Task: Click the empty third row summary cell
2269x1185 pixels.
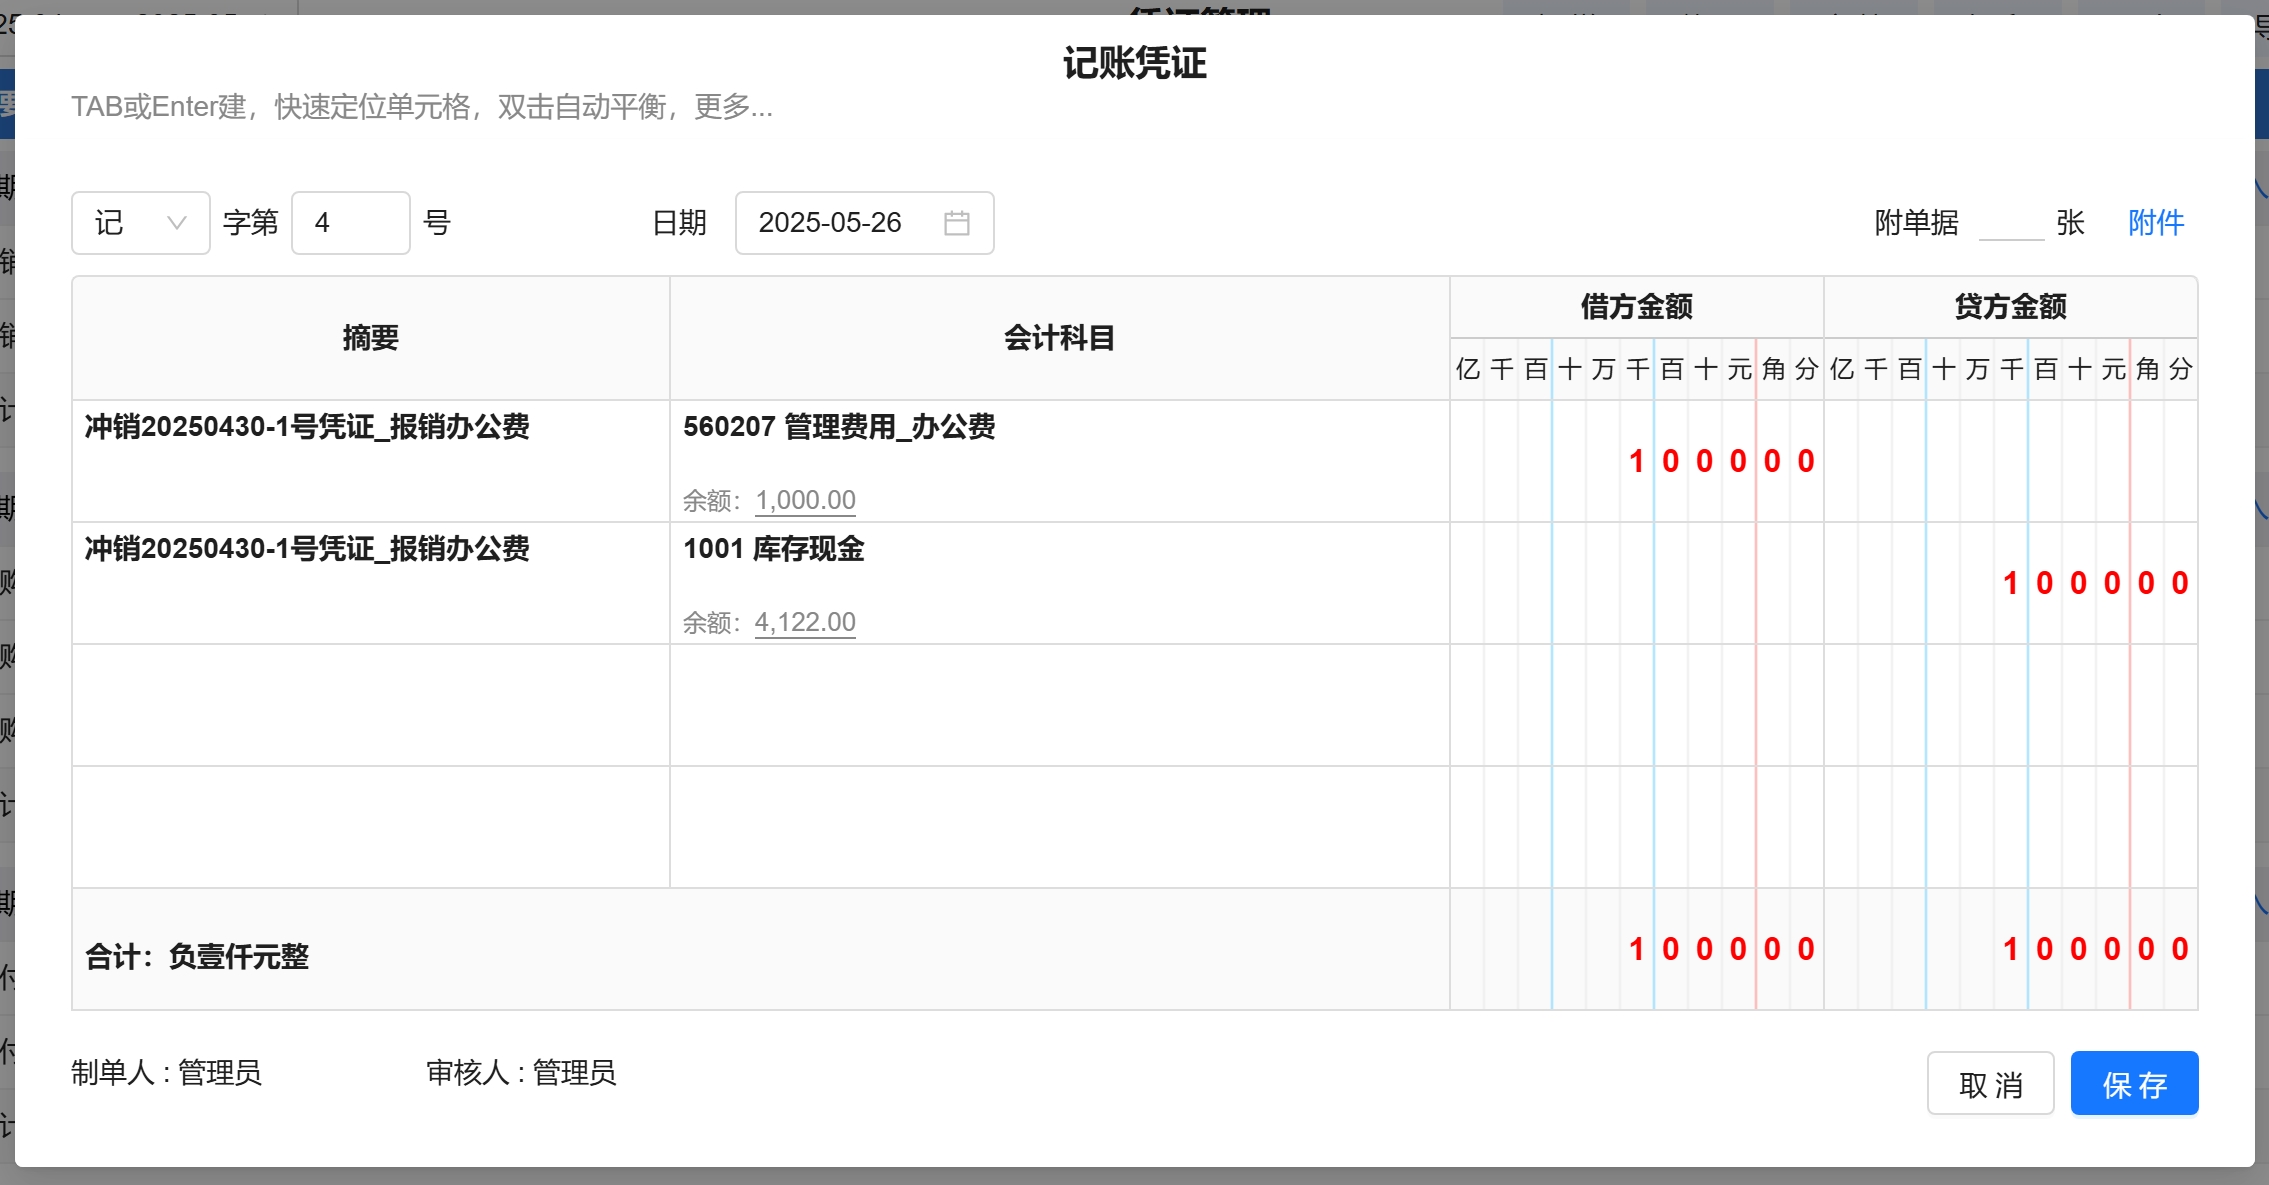Action: 370,705
